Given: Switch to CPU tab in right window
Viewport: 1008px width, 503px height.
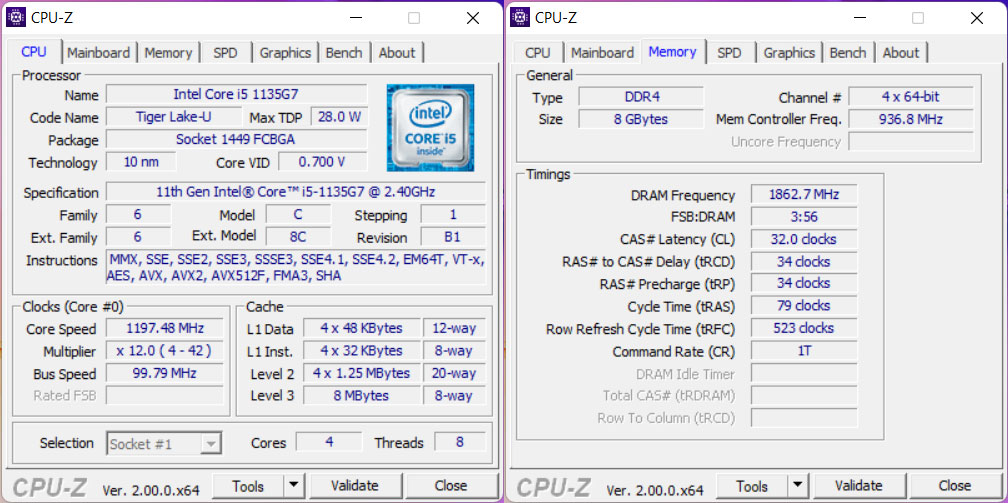Looking at the screenshot, I should (537, 53).
